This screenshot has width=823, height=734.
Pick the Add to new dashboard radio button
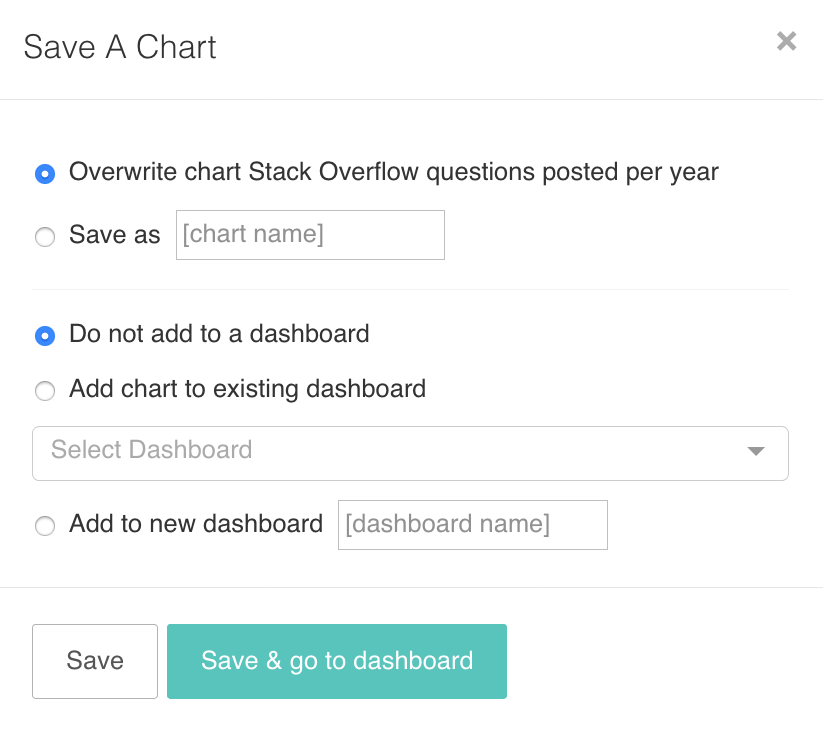tap(45, 526)
